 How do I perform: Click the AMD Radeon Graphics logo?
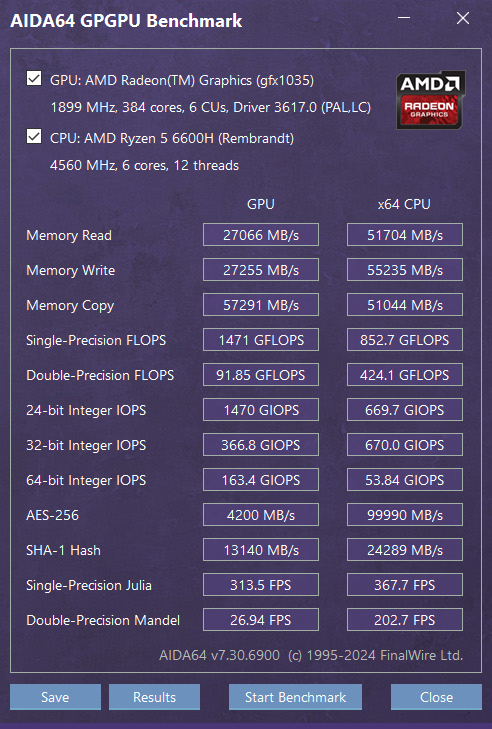431,99
